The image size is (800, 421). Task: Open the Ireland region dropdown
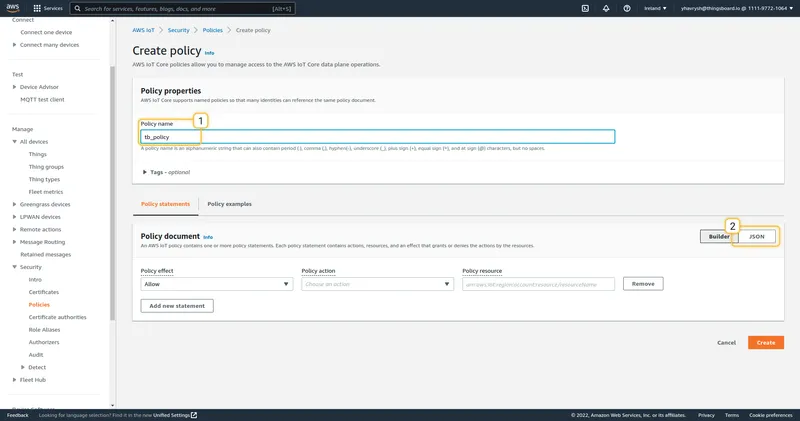pyautogui.click(x=655, y=8)
